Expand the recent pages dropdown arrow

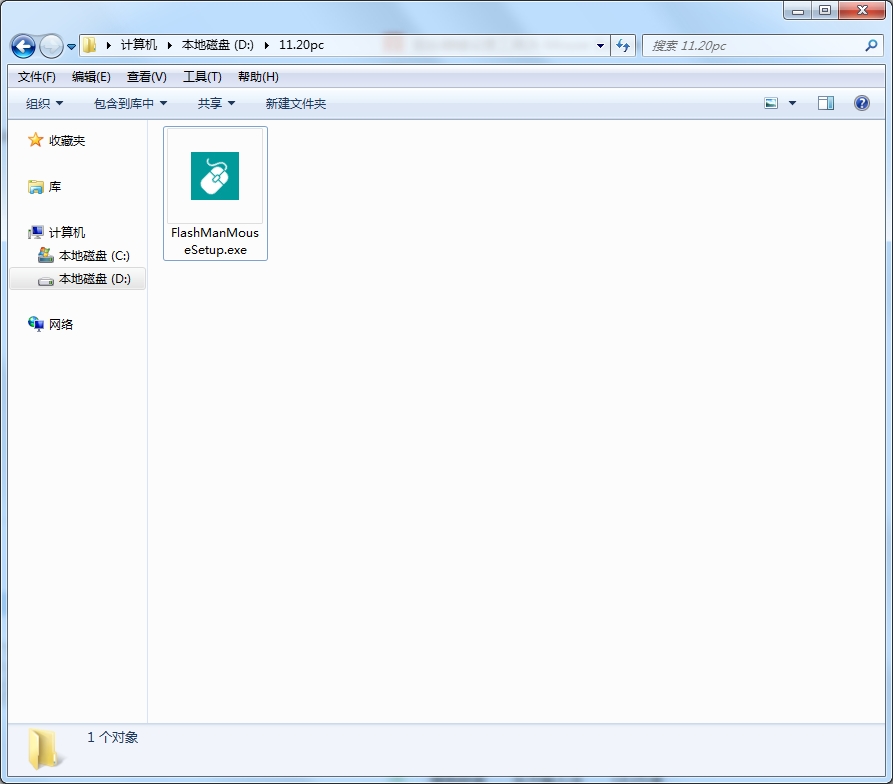coord(72,47)
